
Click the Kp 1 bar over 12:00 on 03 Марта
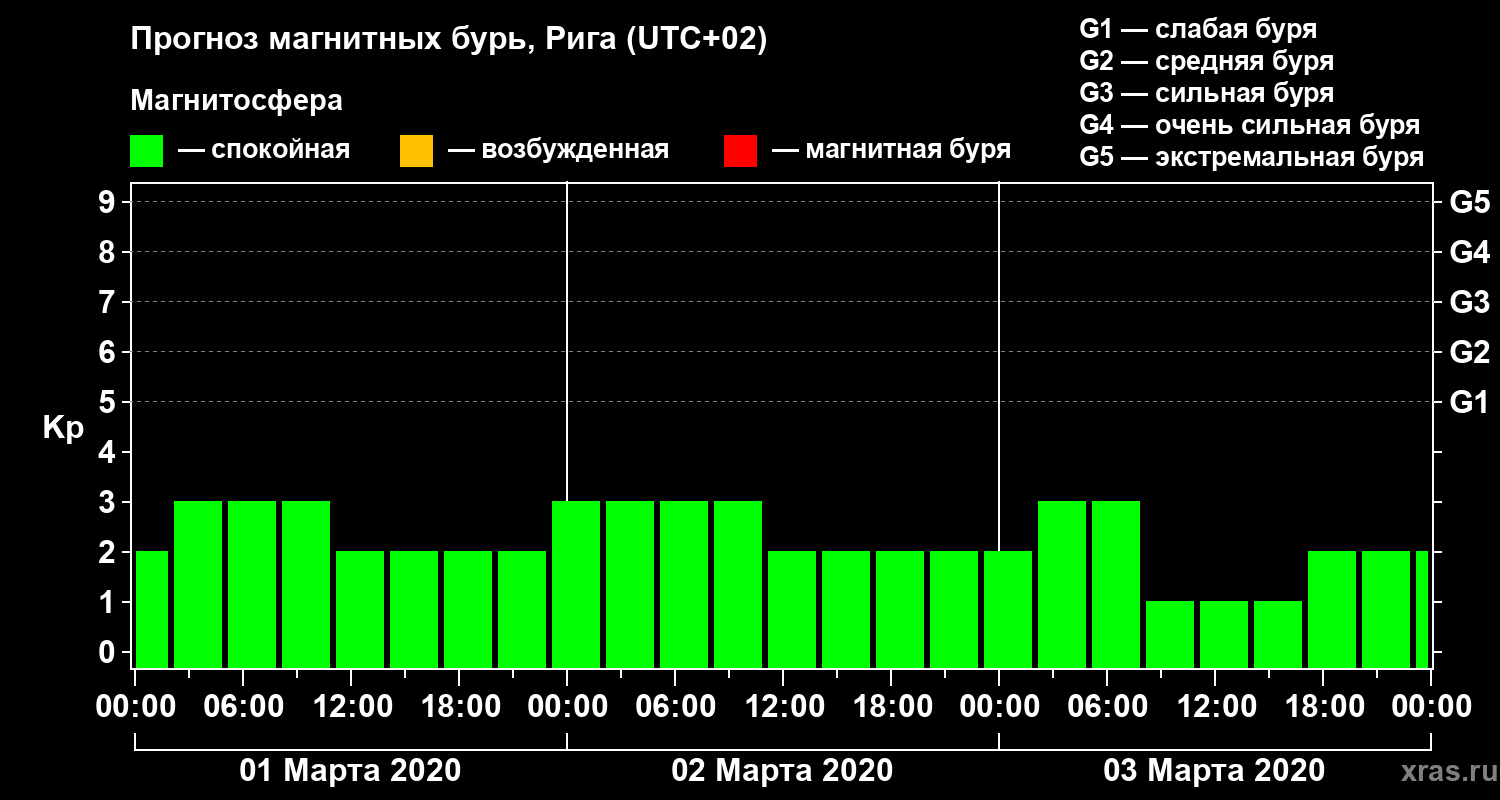pos(1224,635)
